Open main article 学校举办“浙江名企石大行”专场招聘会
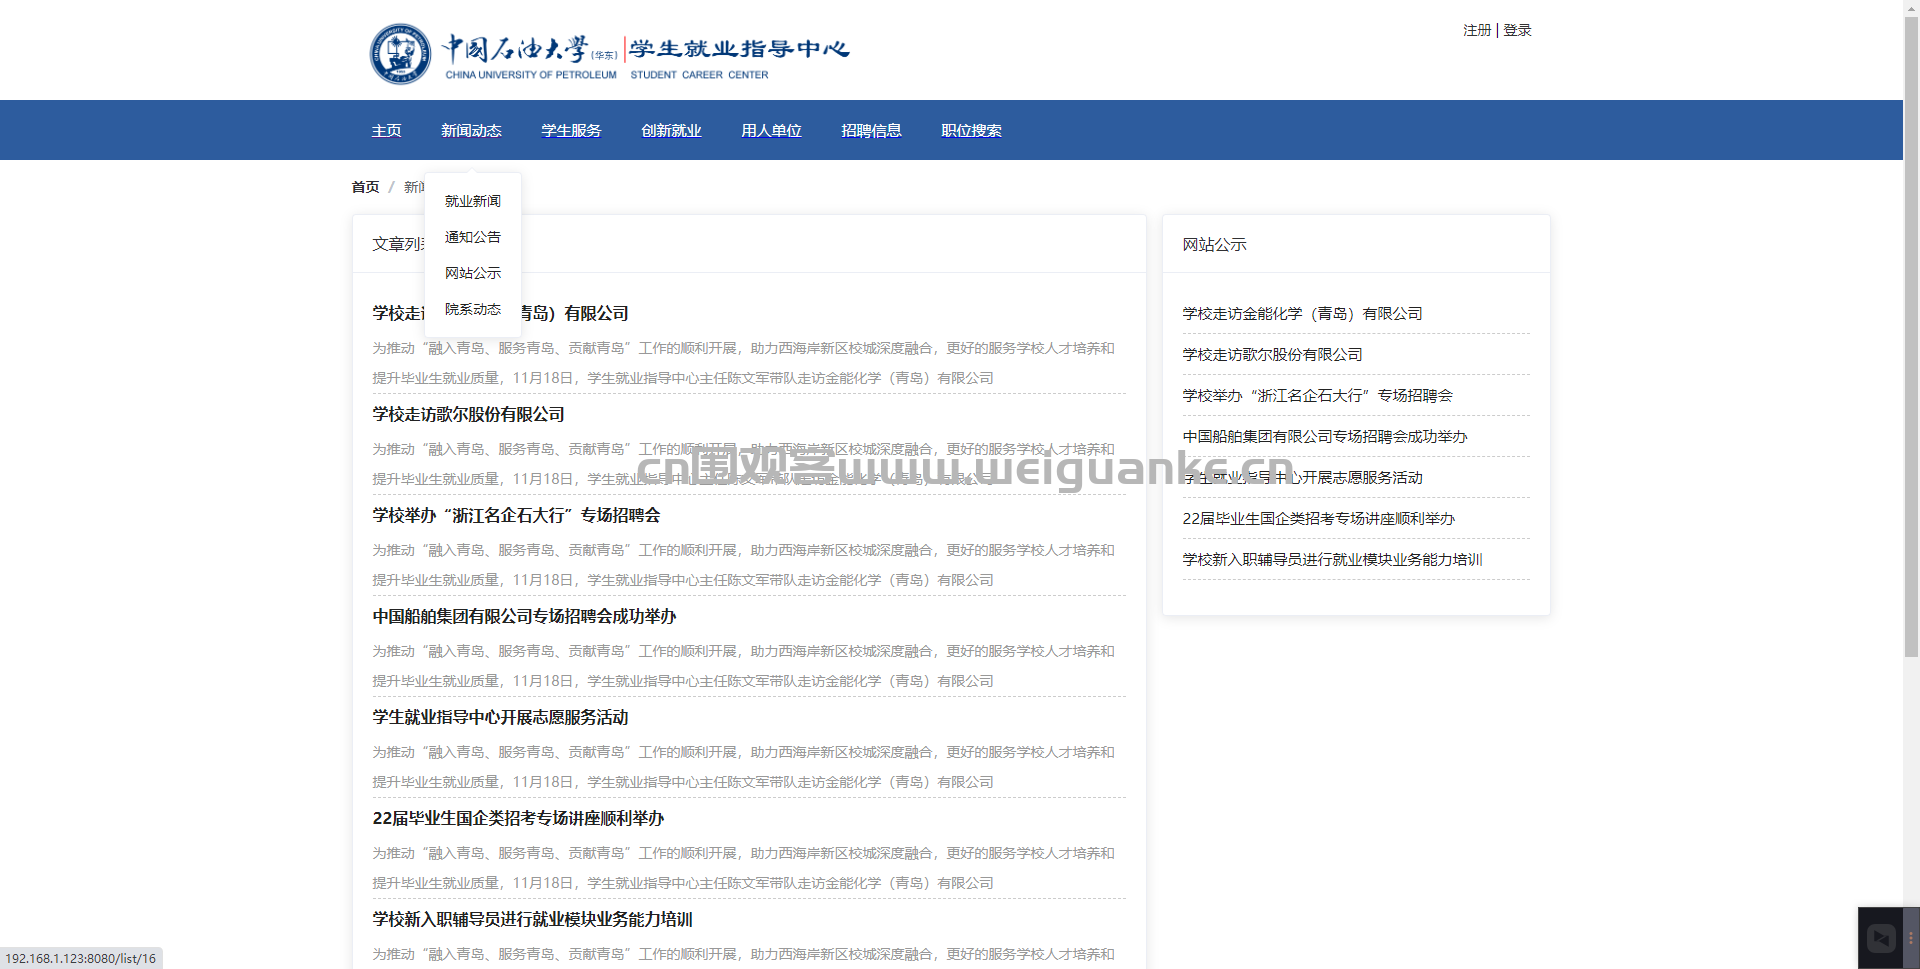Viewport: 1920px width, 969px height. [516, 516]
